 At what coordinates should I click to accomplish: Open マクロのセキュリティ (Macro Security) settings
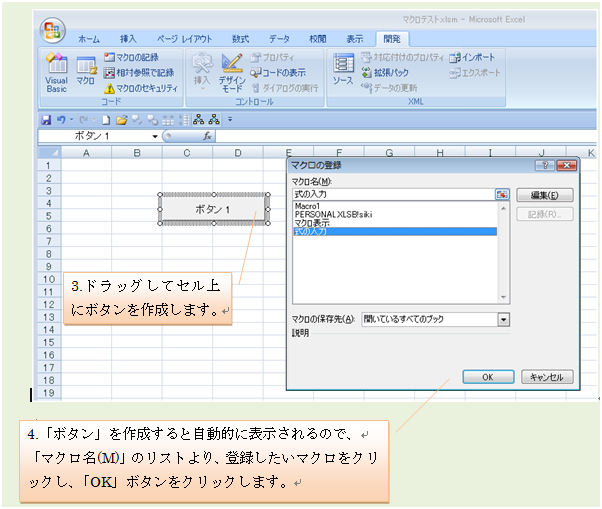(x=141, y=88)
